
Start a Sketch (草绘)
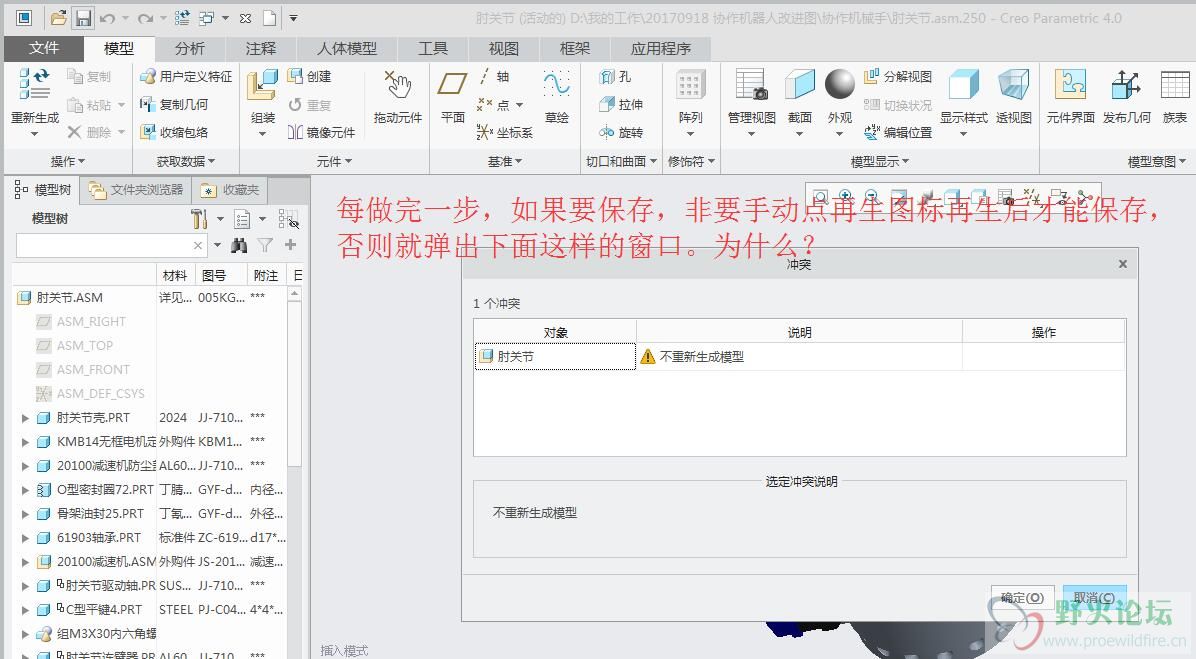coord(557,95)
